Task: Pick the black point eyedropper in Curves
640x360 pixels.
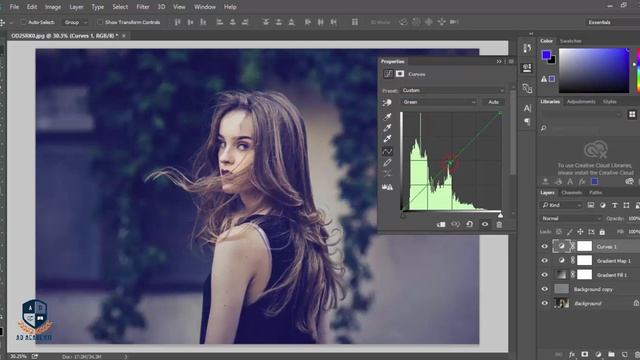Action: [387, 117]
